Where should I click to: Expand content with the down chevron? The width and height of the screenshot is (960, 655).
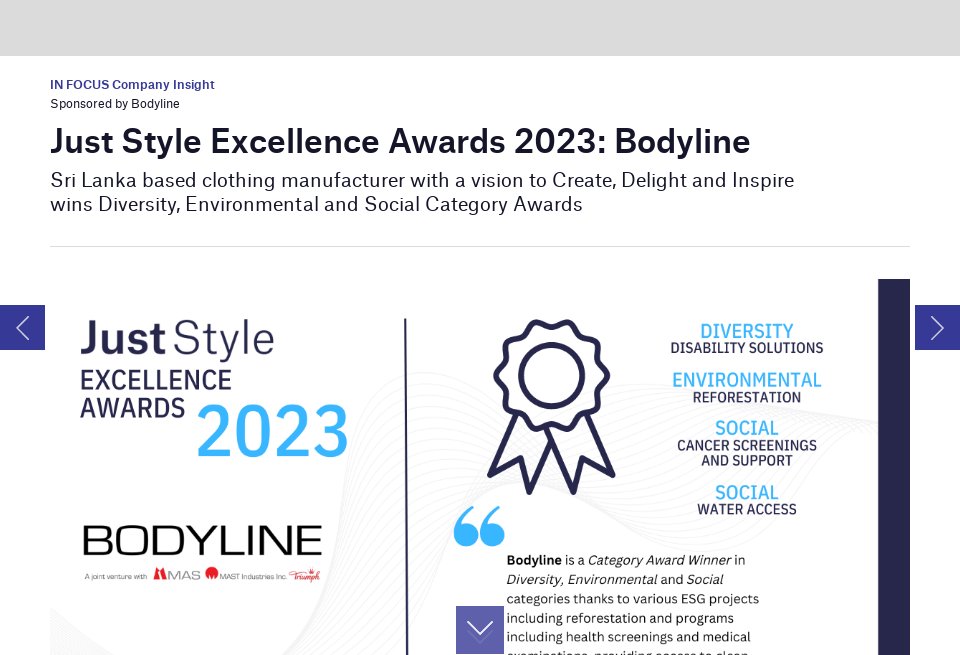(x=480, y=629)
